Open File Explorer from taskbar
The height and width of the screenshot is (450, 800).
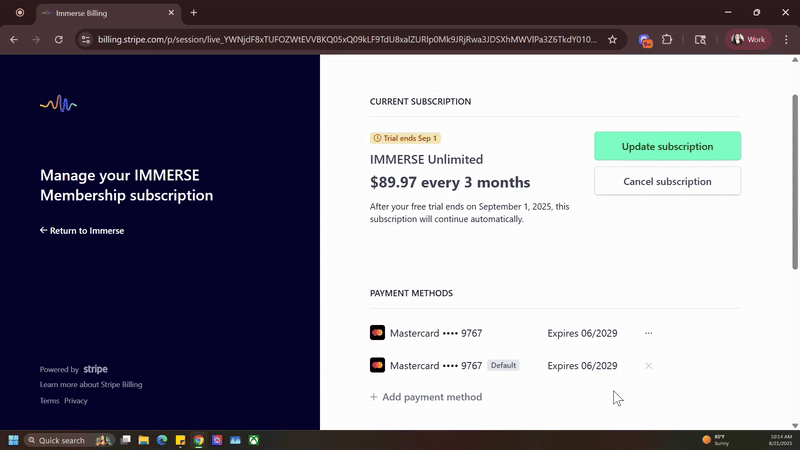tap(144, 440)
